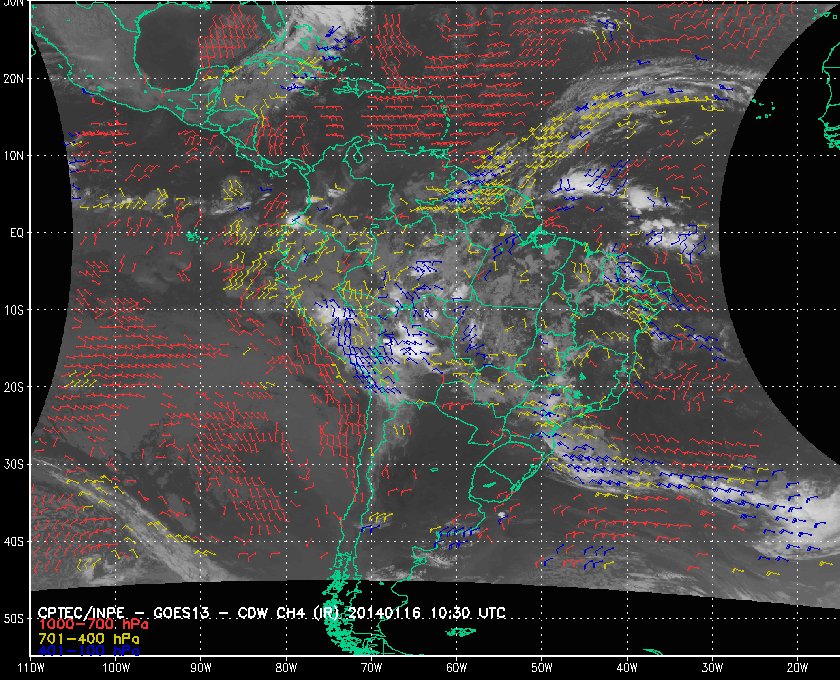
Task: Click the 110W longitude label
Action: coord(31,668)
